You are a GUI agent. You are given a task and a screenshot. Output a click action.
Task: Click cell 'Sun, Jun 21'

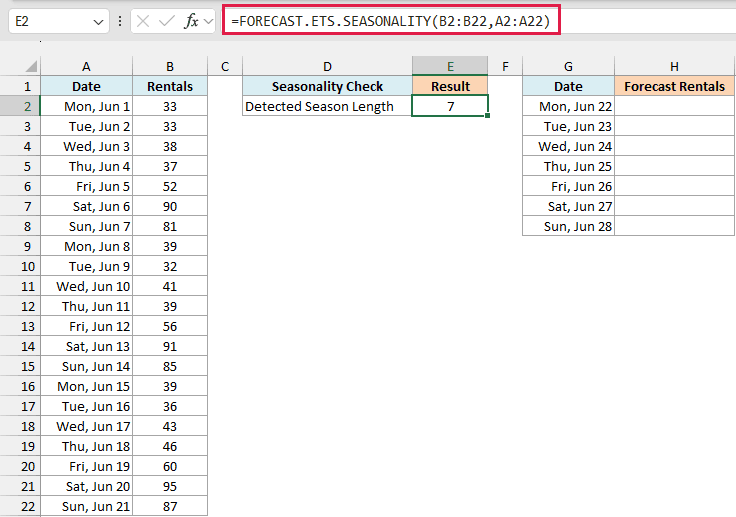[86, 506]
